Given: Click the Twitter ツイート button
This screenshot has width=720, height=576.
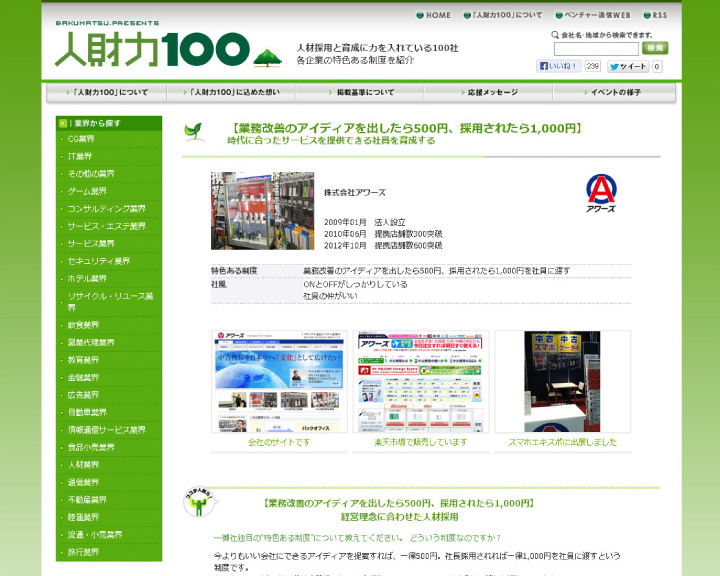Looking at the screenshot, I should [628, 67].
